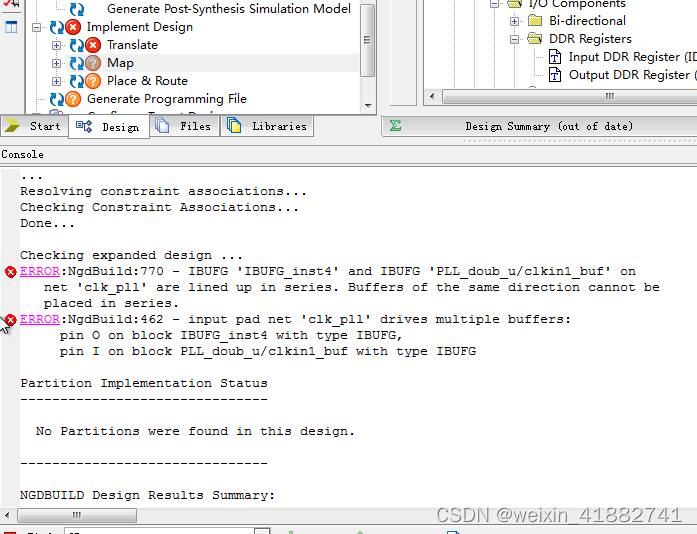Open the ERROR link for NgdBuild:770
Screen dimensions: 697x534
40,271
